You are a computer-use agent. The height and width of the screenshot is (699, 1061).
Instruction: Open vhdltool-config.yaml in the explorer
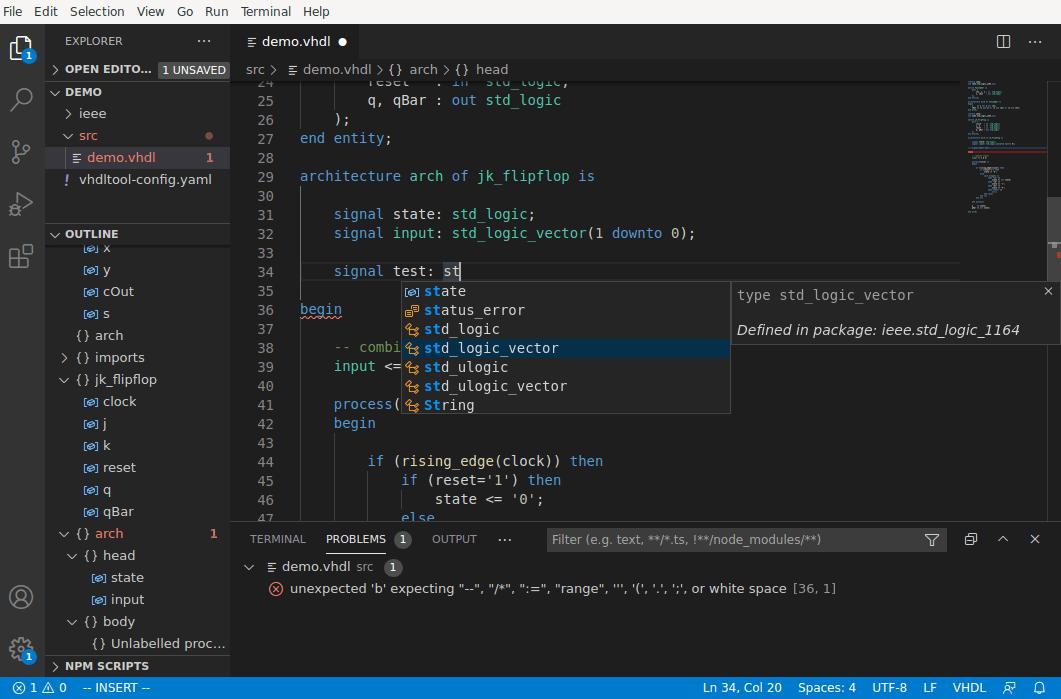point(145,180)
